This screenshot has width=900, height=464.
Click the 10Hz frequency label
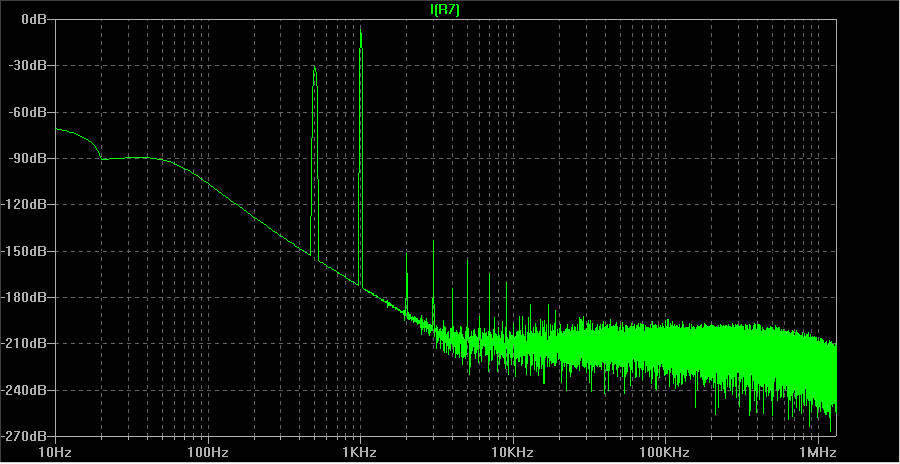click(x=56, y=451)
